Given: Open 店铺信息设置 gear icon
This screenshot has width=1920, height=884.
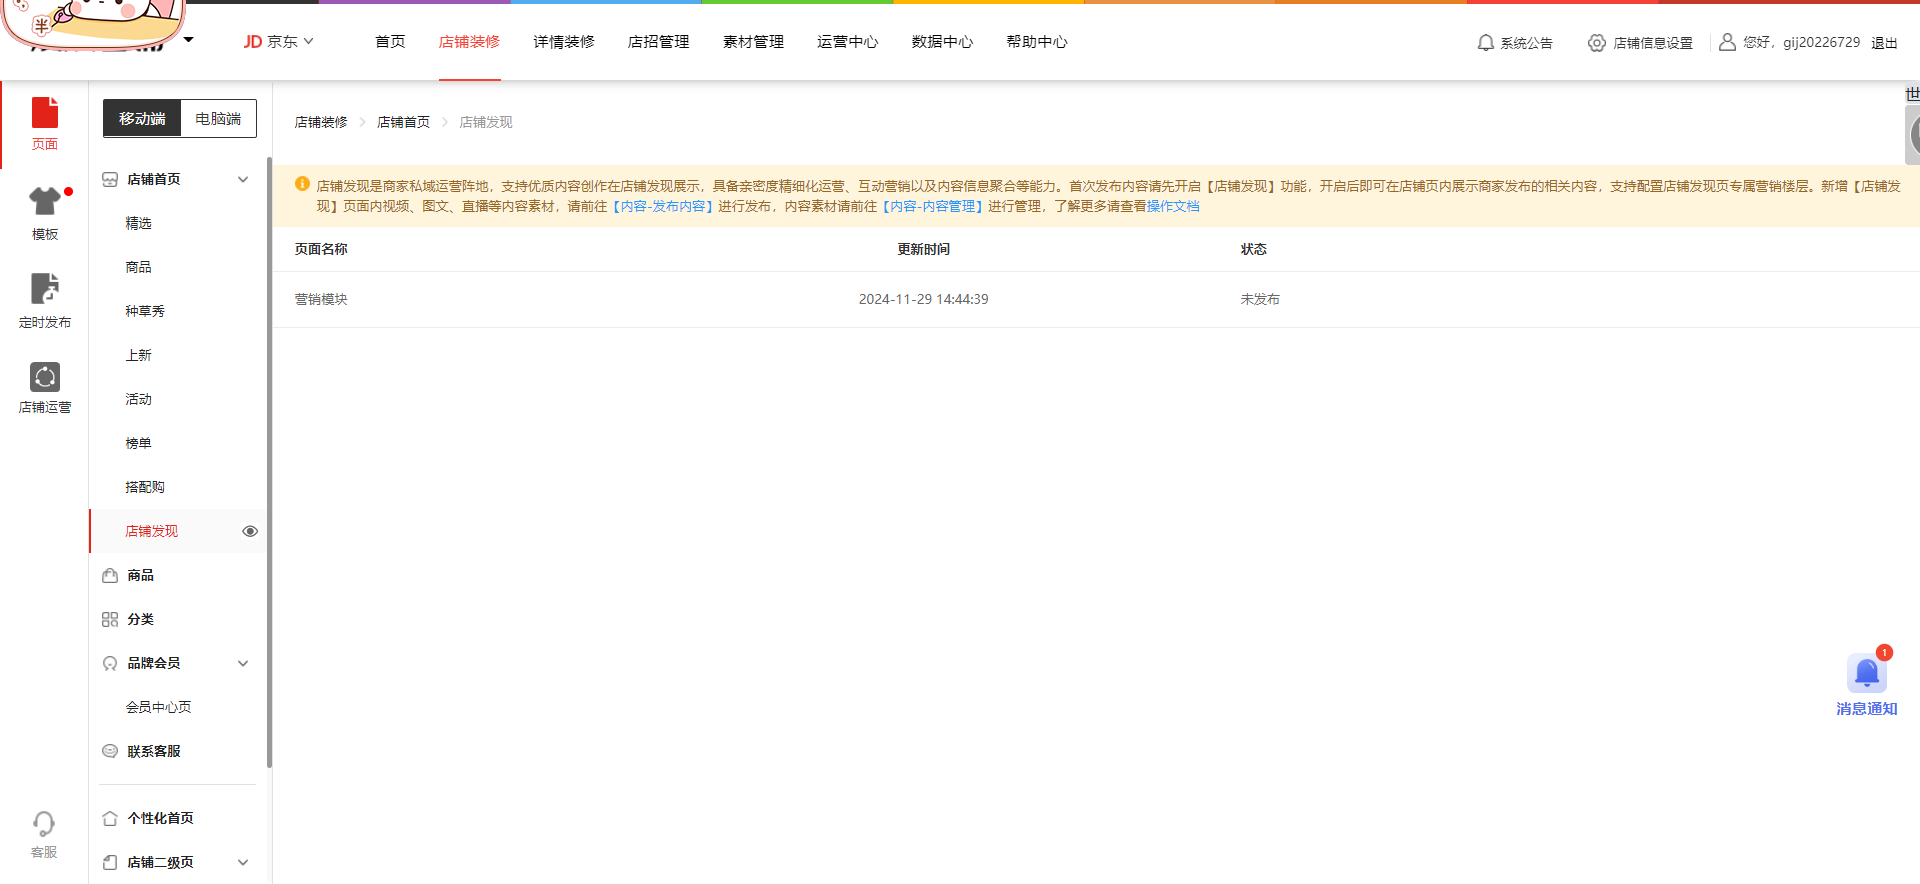Looking at the screenshot, I should (1597, 43).
